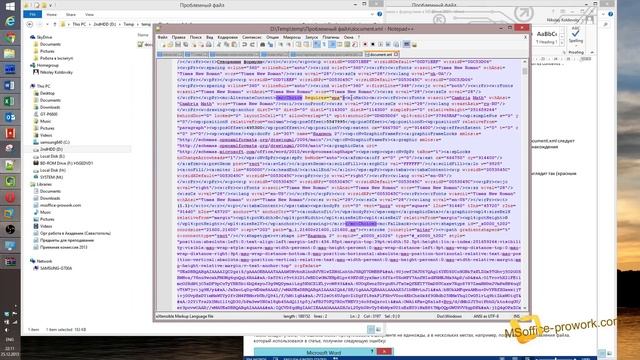This screenshot has width=640, height=360.
Task: Click Paste icon in Notepad++ toolbar
Action: coord(234,44)
